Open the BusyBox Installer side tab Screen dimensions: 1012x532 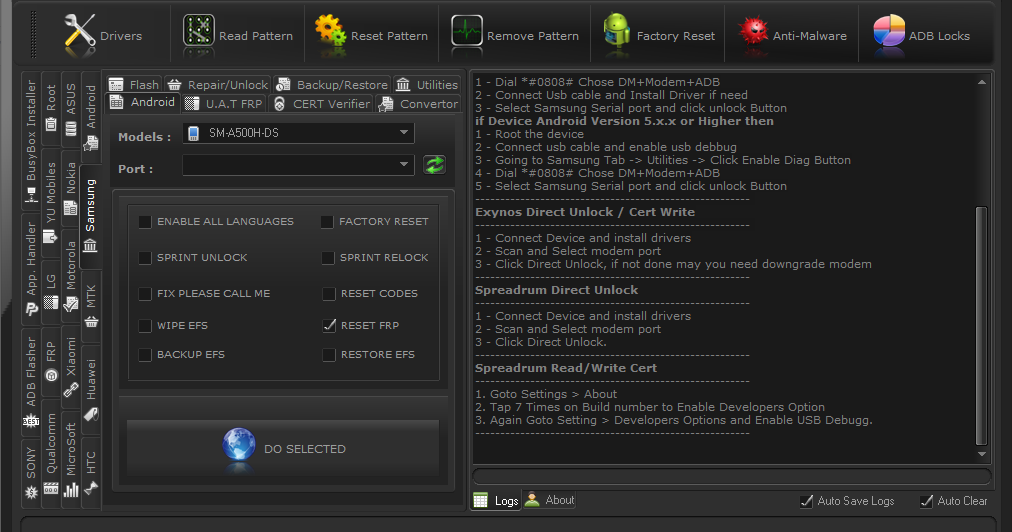30,141
